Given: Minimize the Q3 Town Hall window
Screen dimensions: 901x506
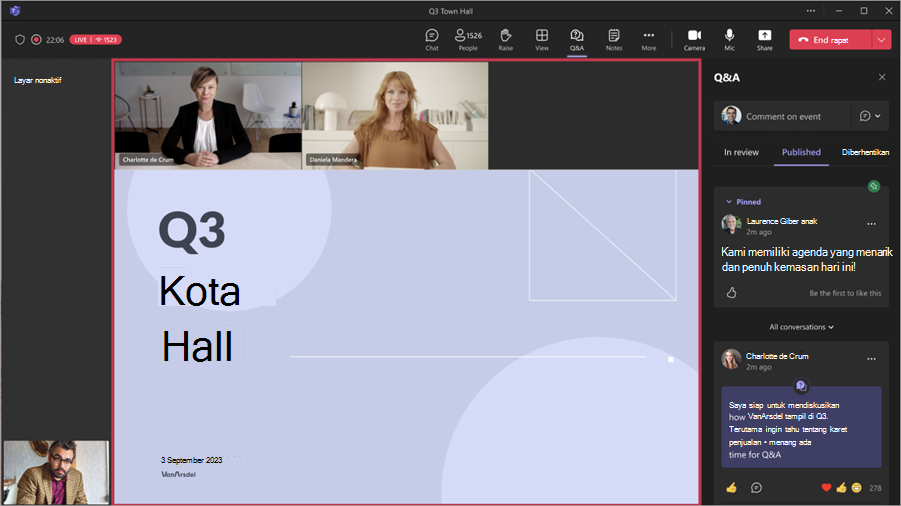Looking at the screenshot, I should coord(838,11).
